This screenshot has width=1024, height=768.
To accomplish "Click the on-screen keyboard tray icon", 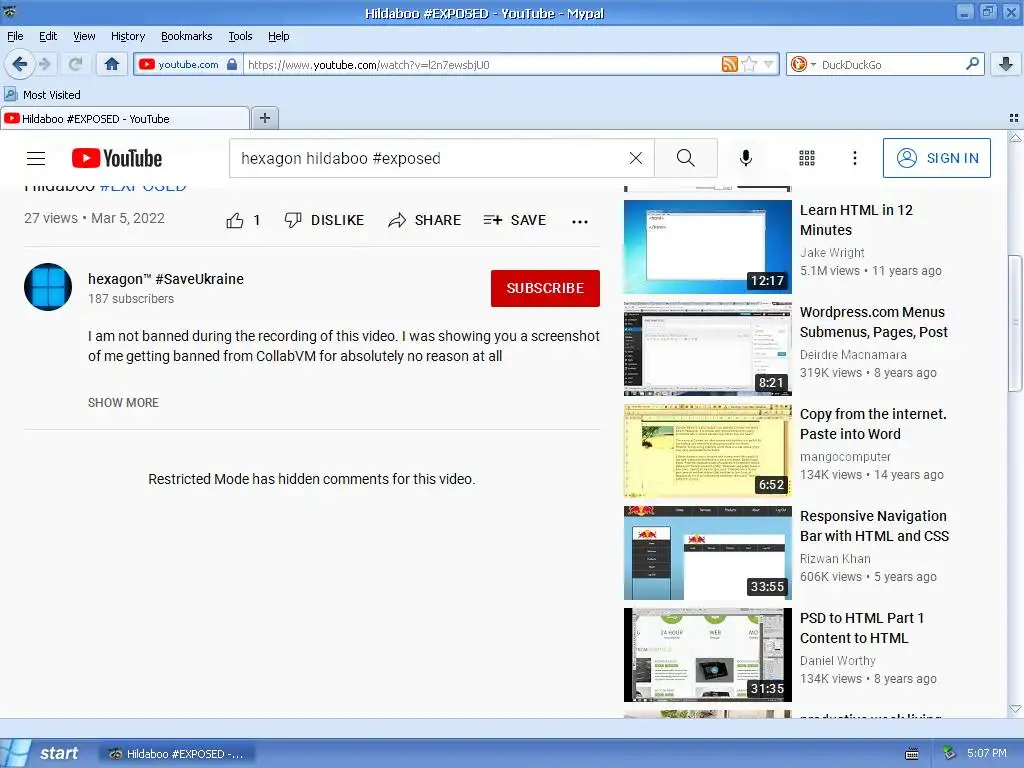I will click(x=912, y=754).
